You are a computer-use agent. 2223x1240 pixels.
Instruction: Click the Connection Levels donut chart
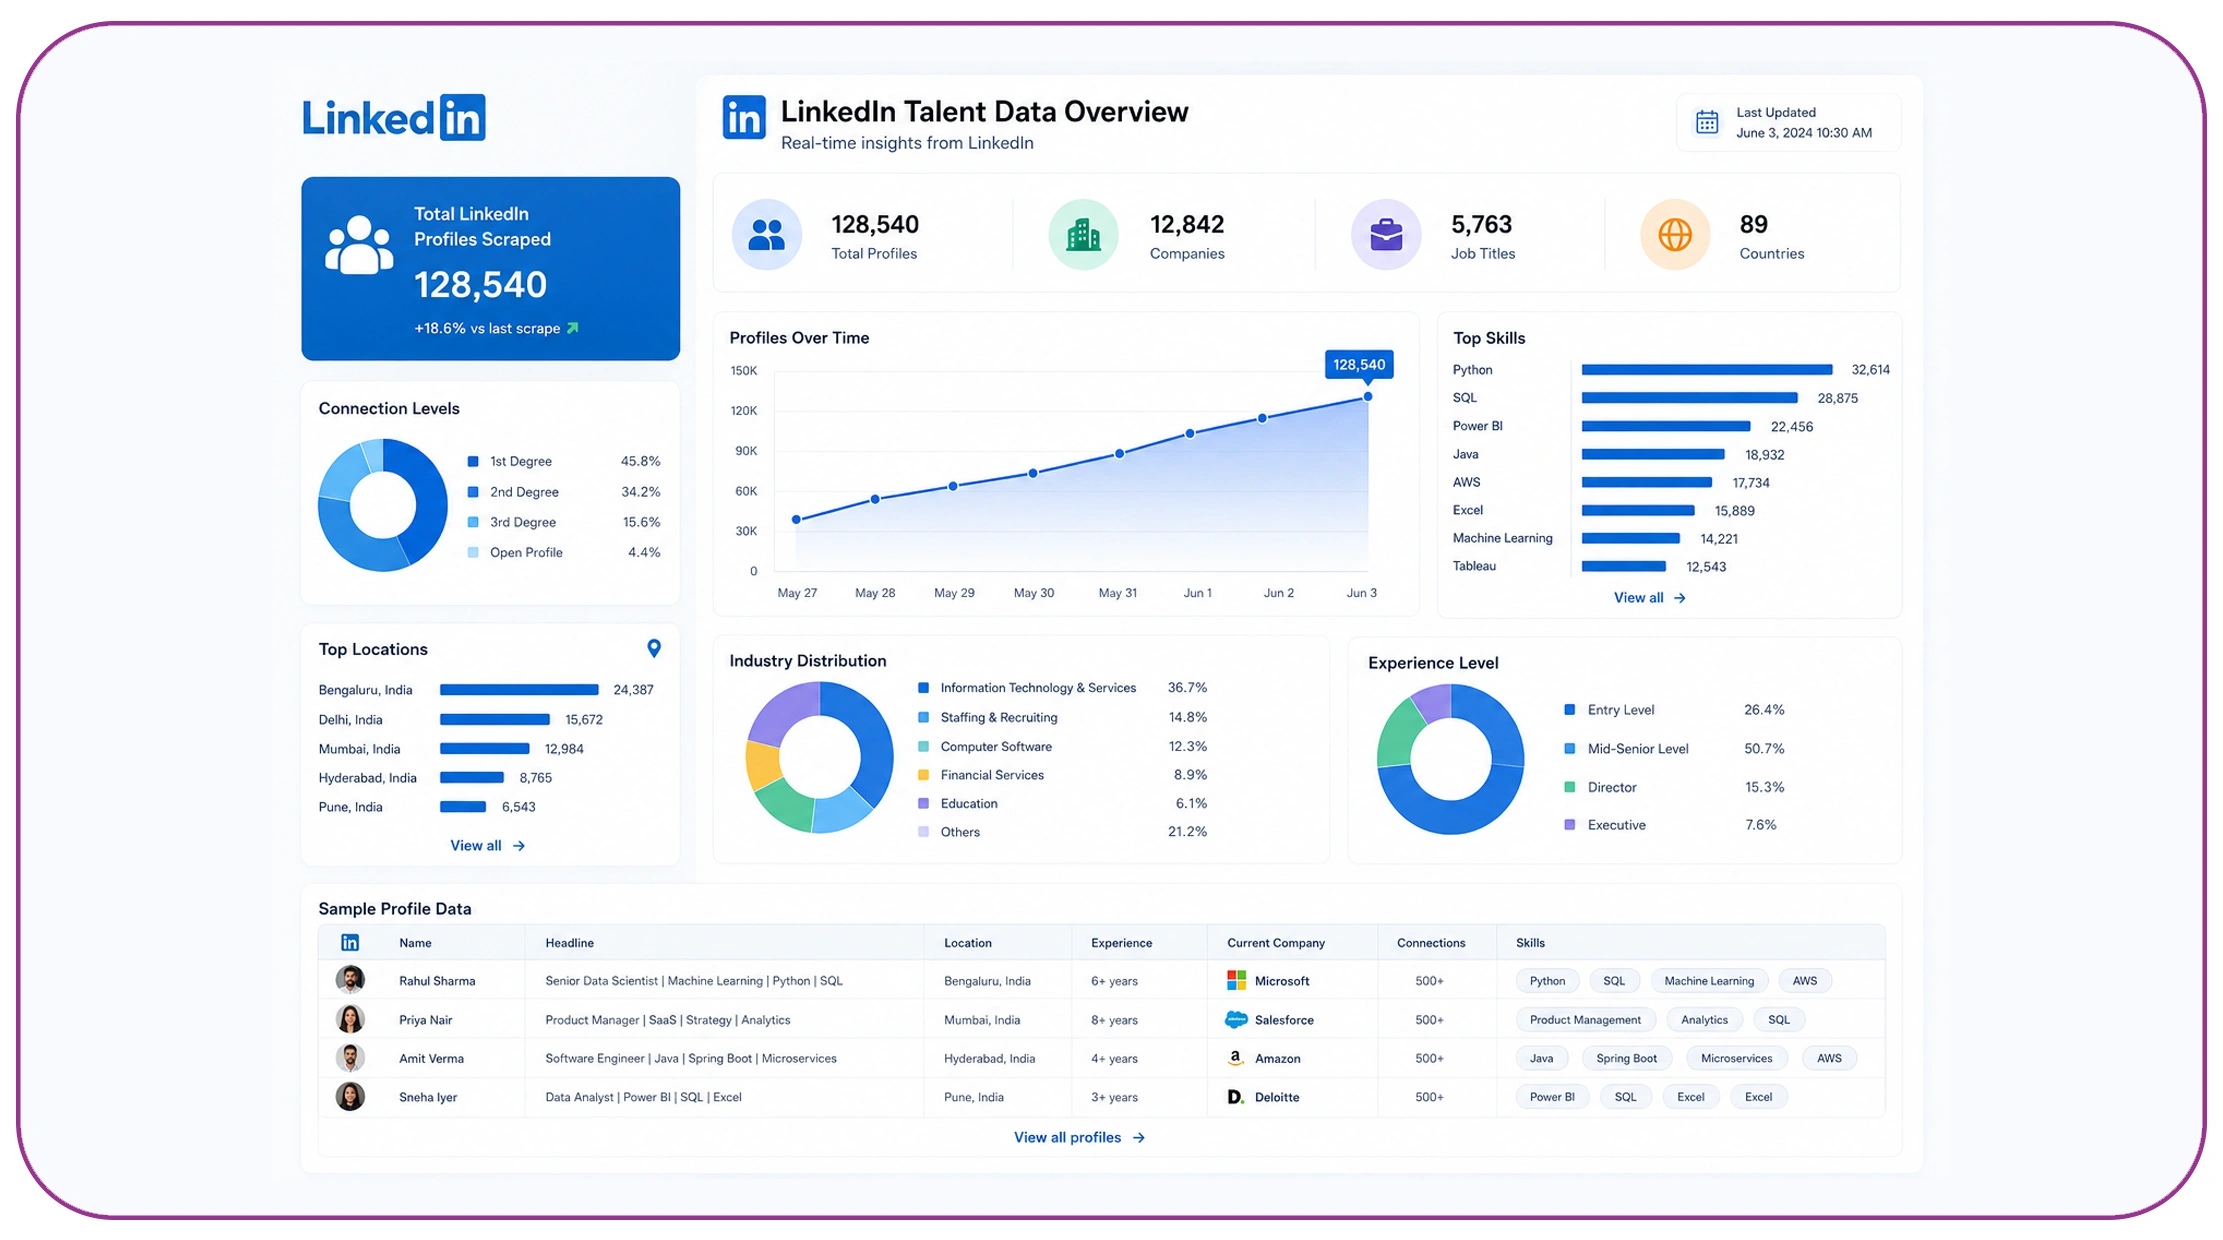[x=383, y=505]
